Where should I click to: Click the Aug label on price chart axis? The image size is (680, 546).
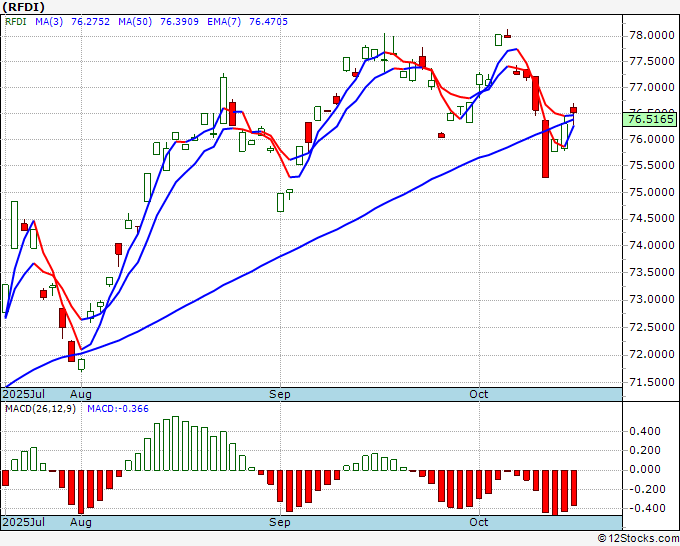pos(81,394)
